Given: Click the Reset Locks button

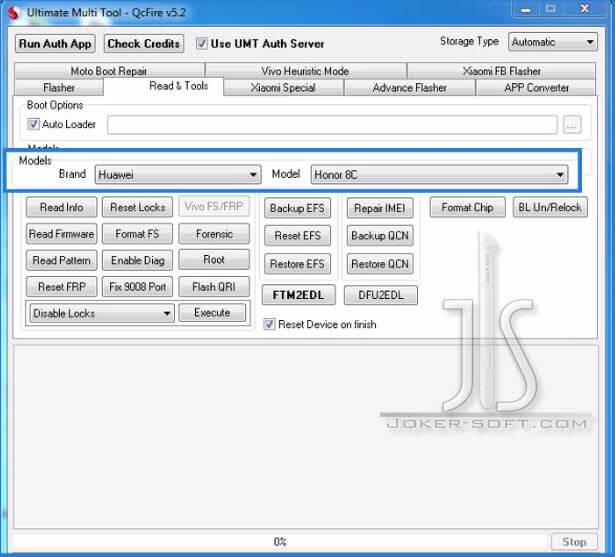Looking at the screenshot, I should [137, 207].
